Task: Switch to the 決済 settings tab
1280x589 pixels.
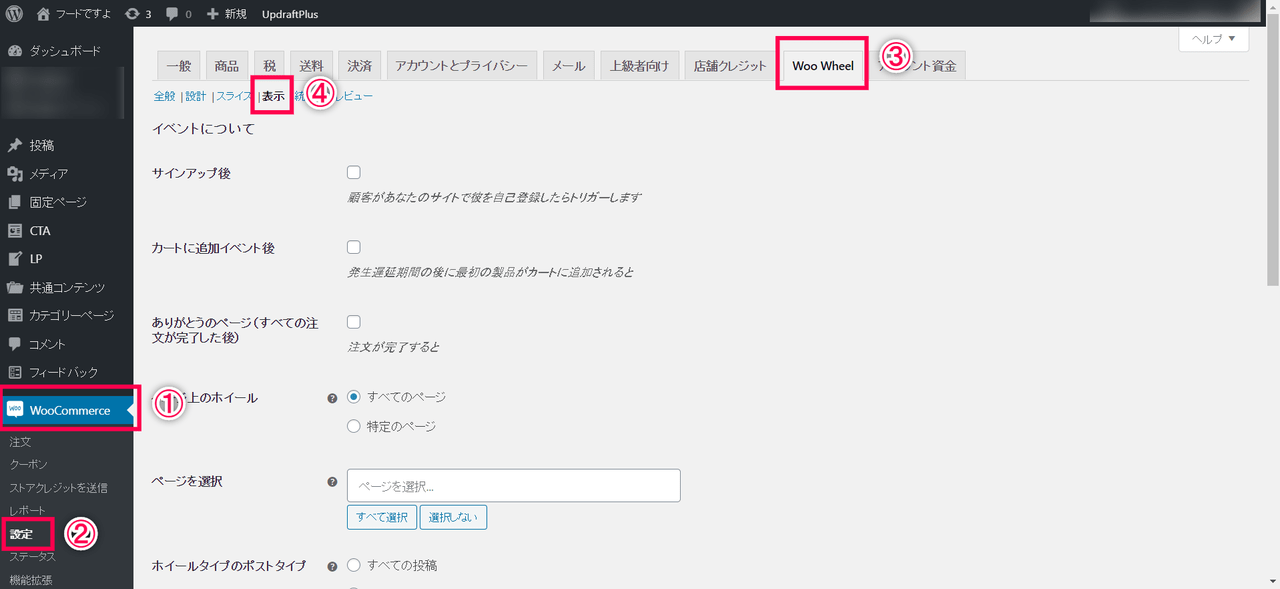Action: click(360, 66)
